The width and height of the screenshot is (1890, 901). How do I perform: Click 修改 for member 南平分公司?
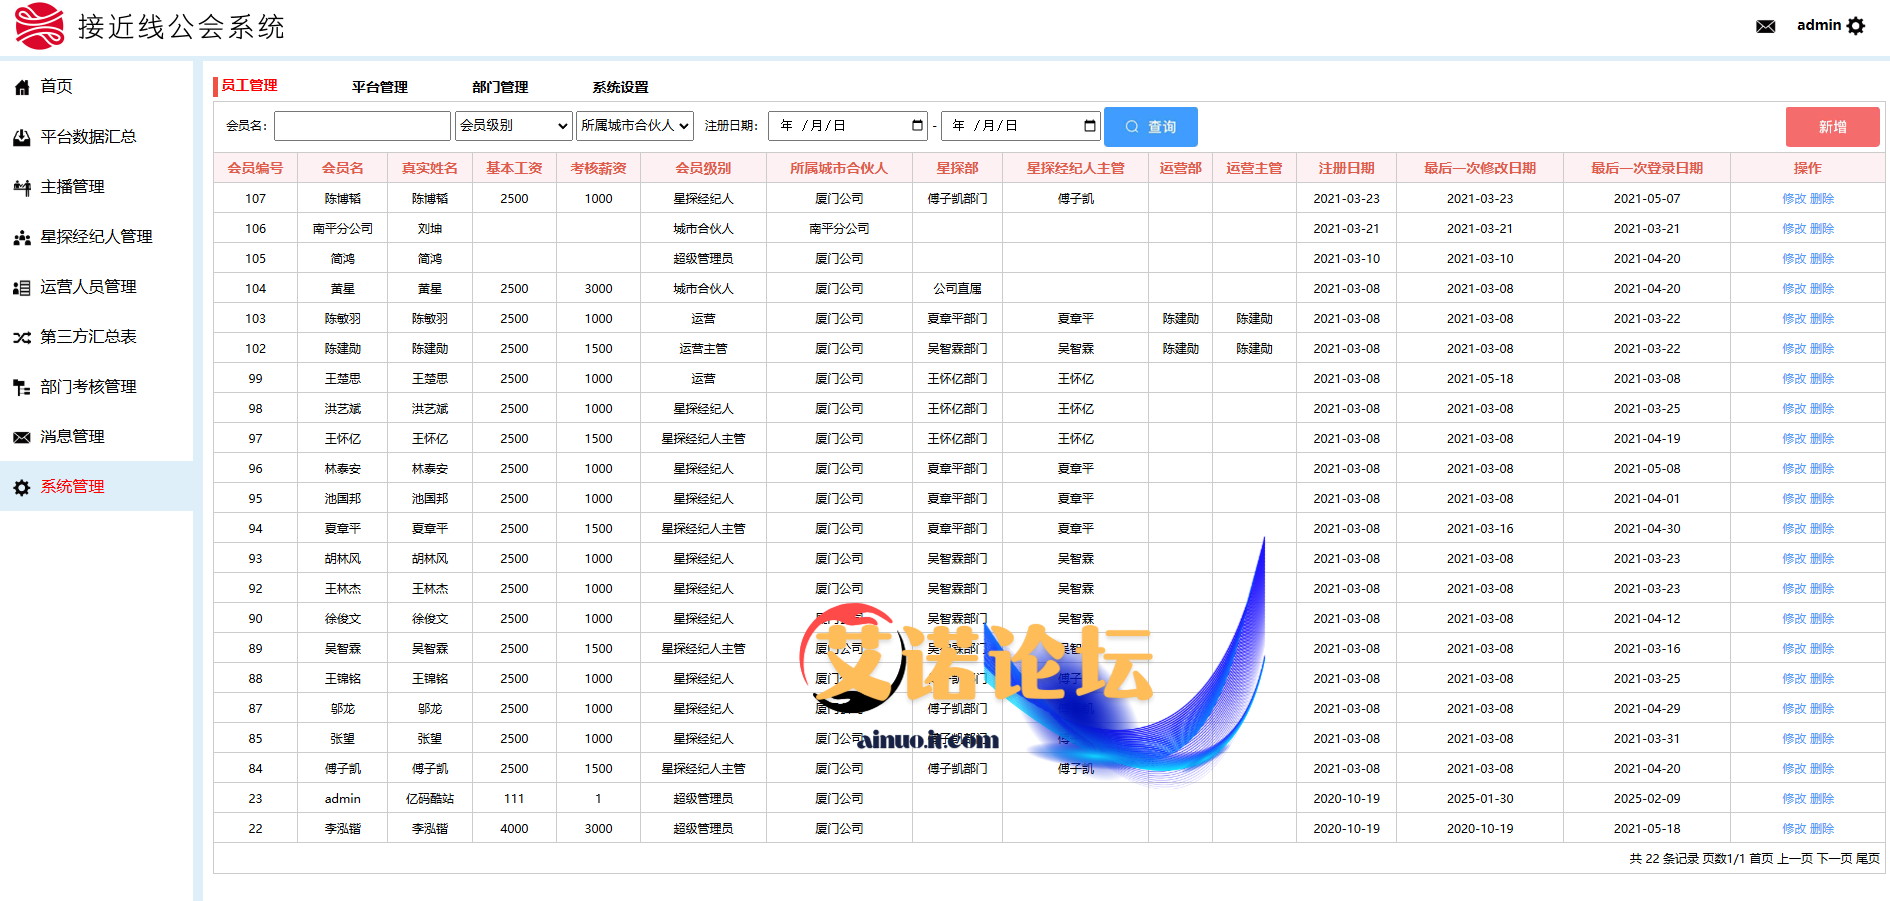click(1794, 229)
